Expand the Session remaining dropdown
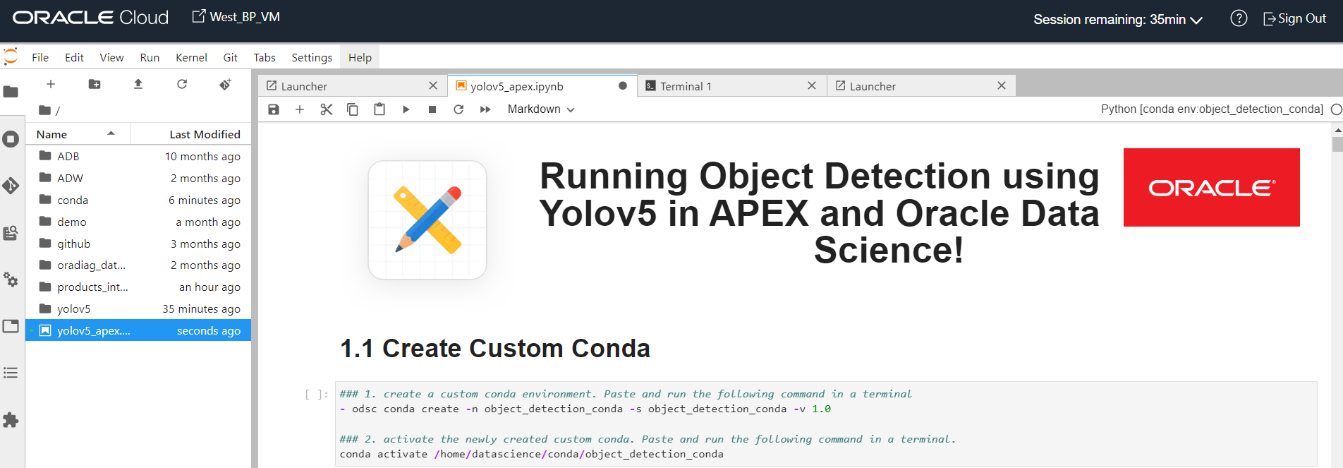The height and width of the screenshot is (468, 1343). (1117, 19)
